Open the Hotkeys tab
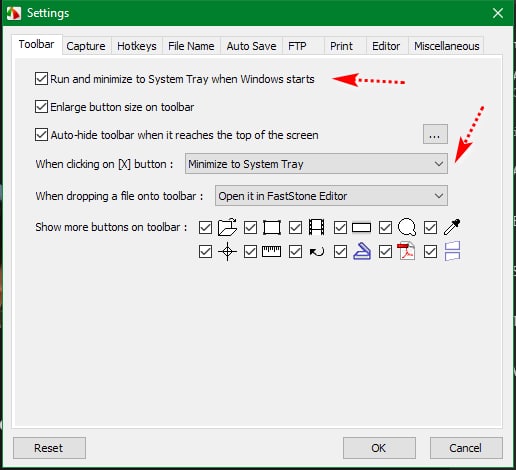The height and width of the screenshot is (470, 516). click(x=137, y=46)
